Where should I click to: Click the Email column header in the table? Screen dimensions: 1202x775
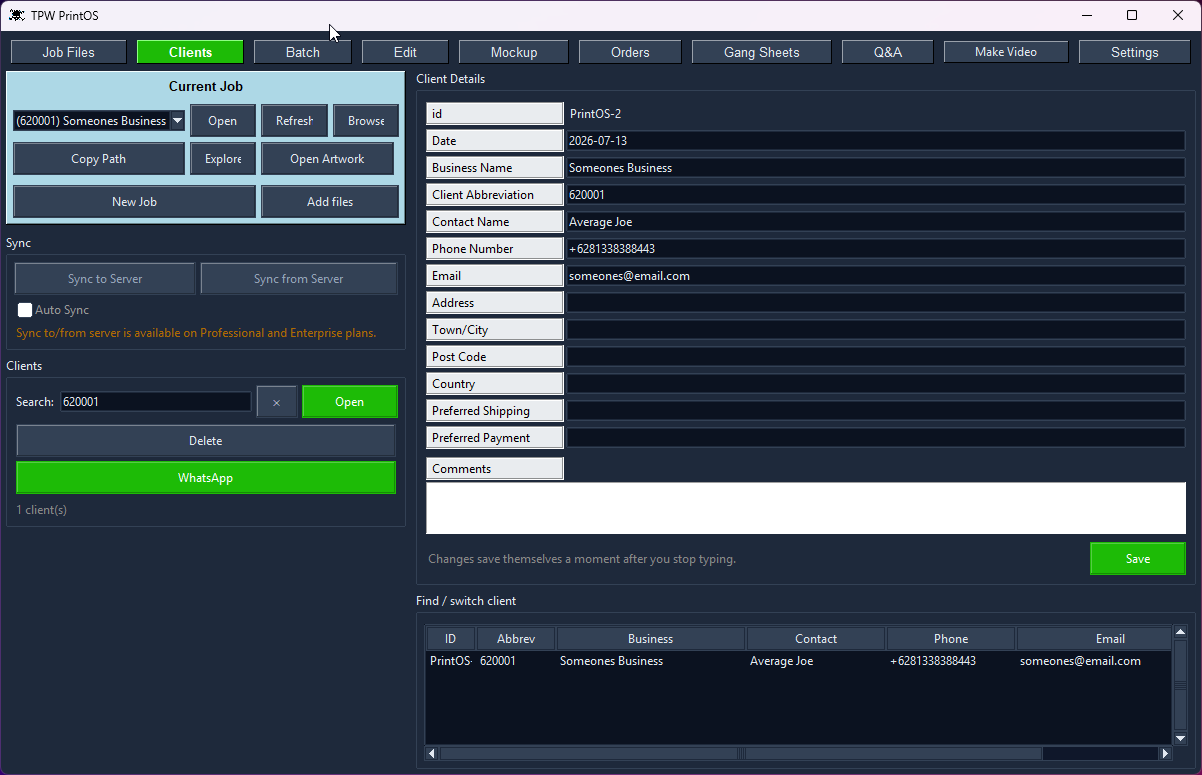[1094, 639]
